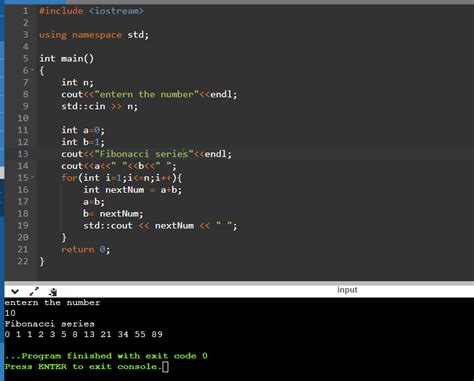Click the number 13 in console output
Viewport: 474px width, 381px height.
point(89,334)
